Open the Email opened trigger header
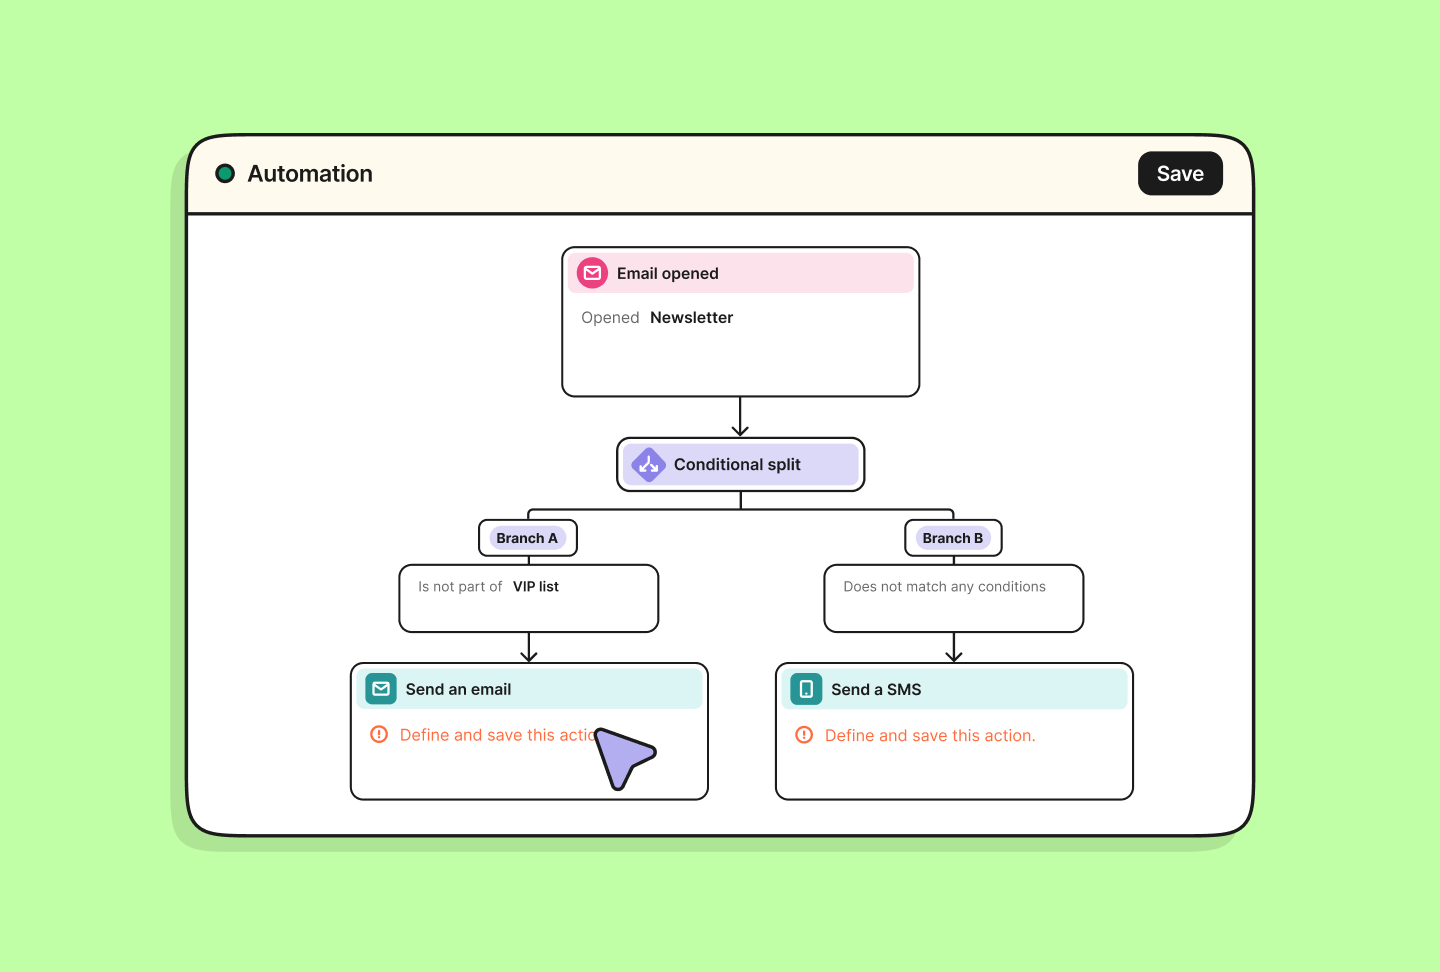Screen dimensions: 1440x972 [741, 273]
